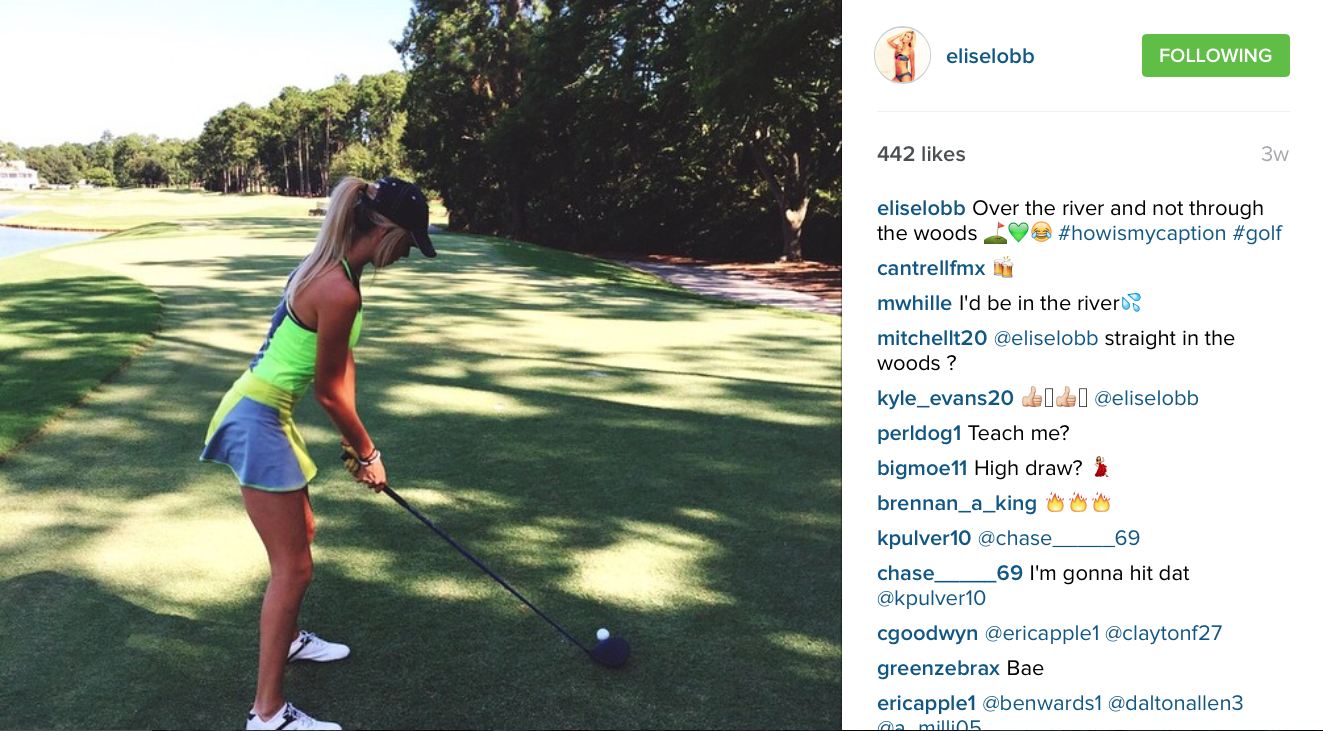Click the @kpulver10 mention in reply
Screen dimensions: 1323x731
(931, 598)
